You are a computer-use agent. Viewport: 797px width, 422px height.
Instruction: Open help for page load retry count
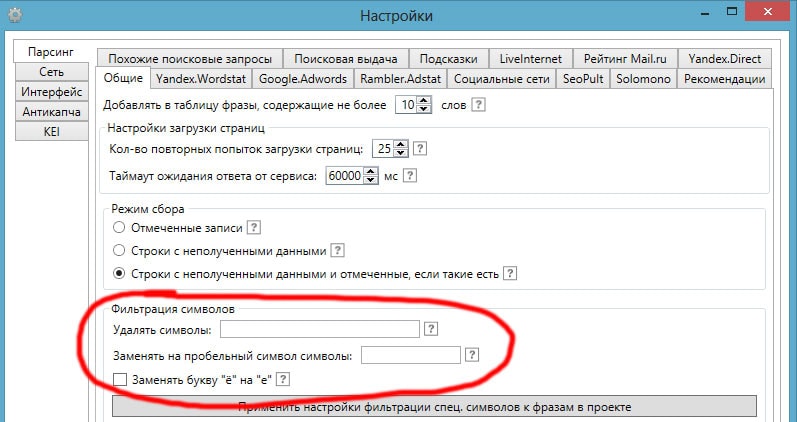click(x=419, y=148)
